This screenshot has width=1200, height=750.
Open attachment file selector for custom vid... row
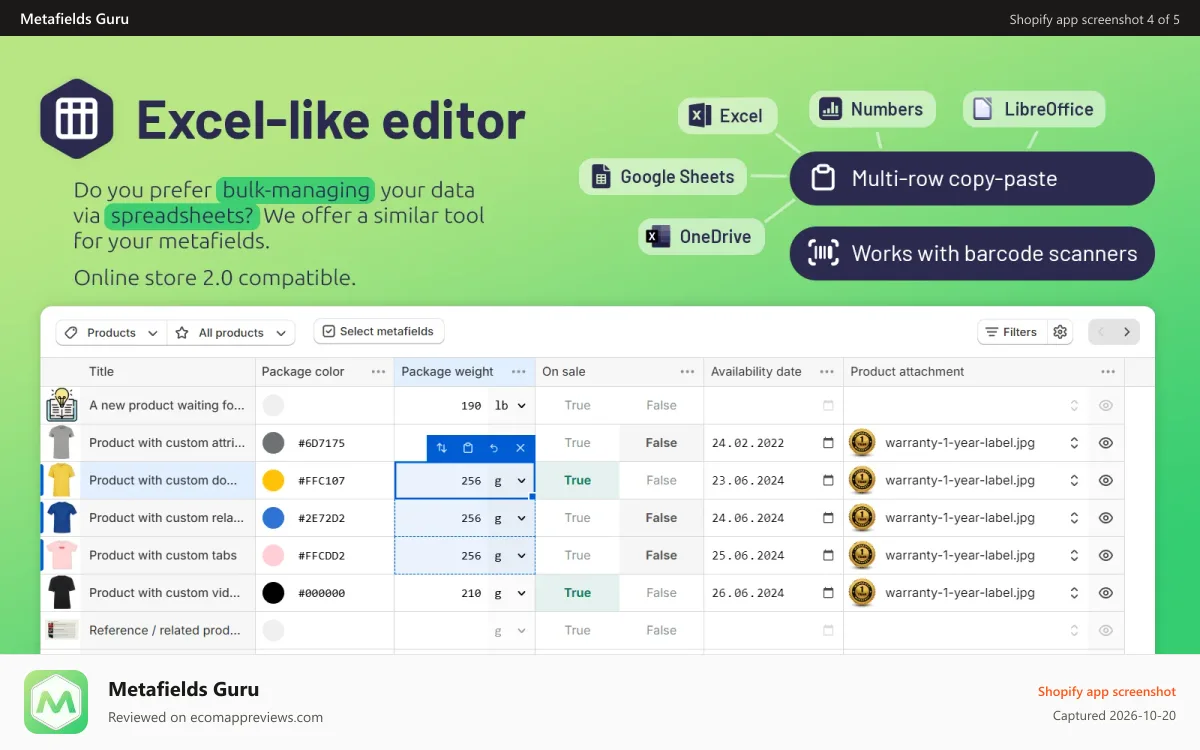coord(1074,593)
